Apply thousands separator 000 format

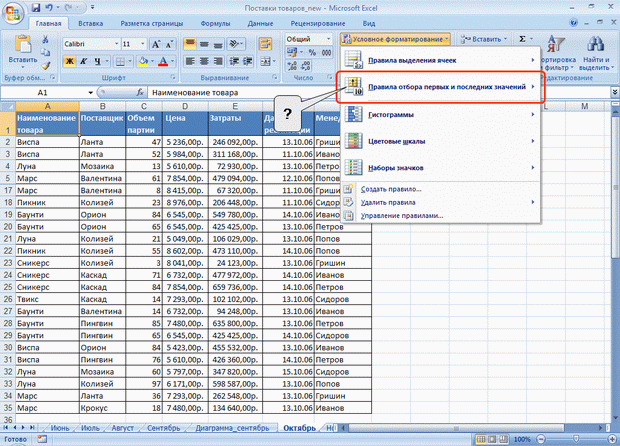(326, 52)
